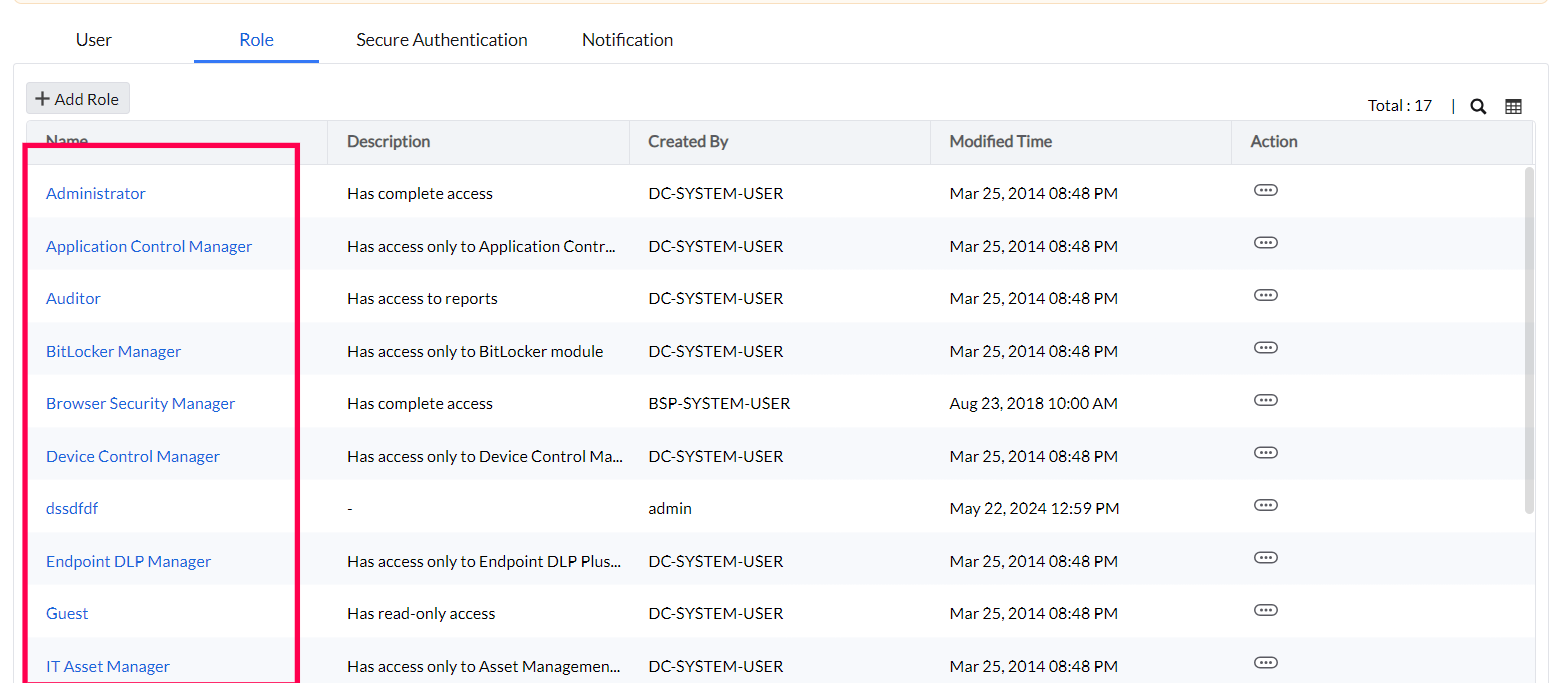Screen dimensions: 1567x683
Task: View the dssdfdf role
Action: click(x=71, y=508)
